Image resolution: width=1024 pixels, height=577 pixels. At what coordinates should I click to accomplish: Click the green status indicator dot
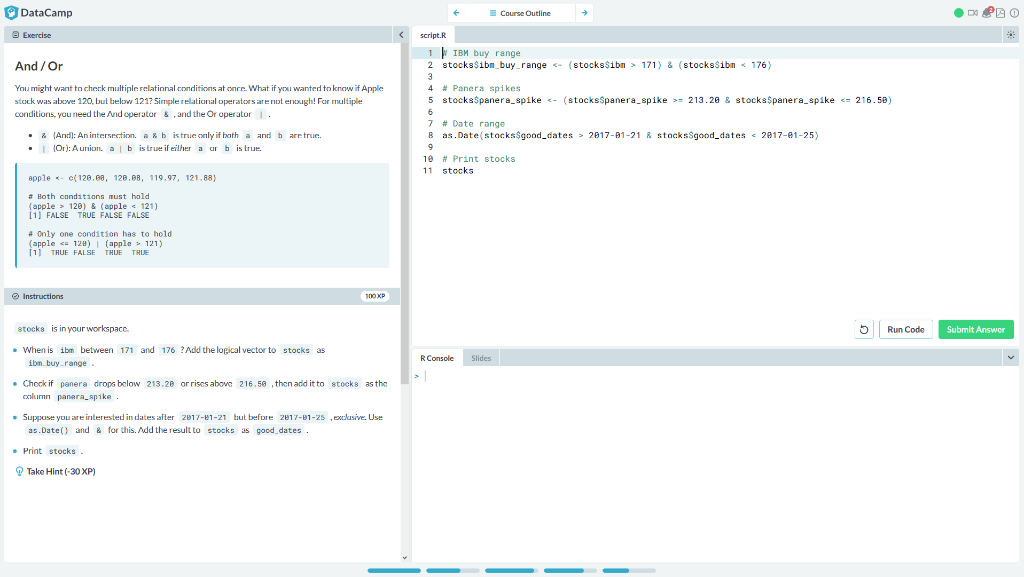[x=958, y=13]
